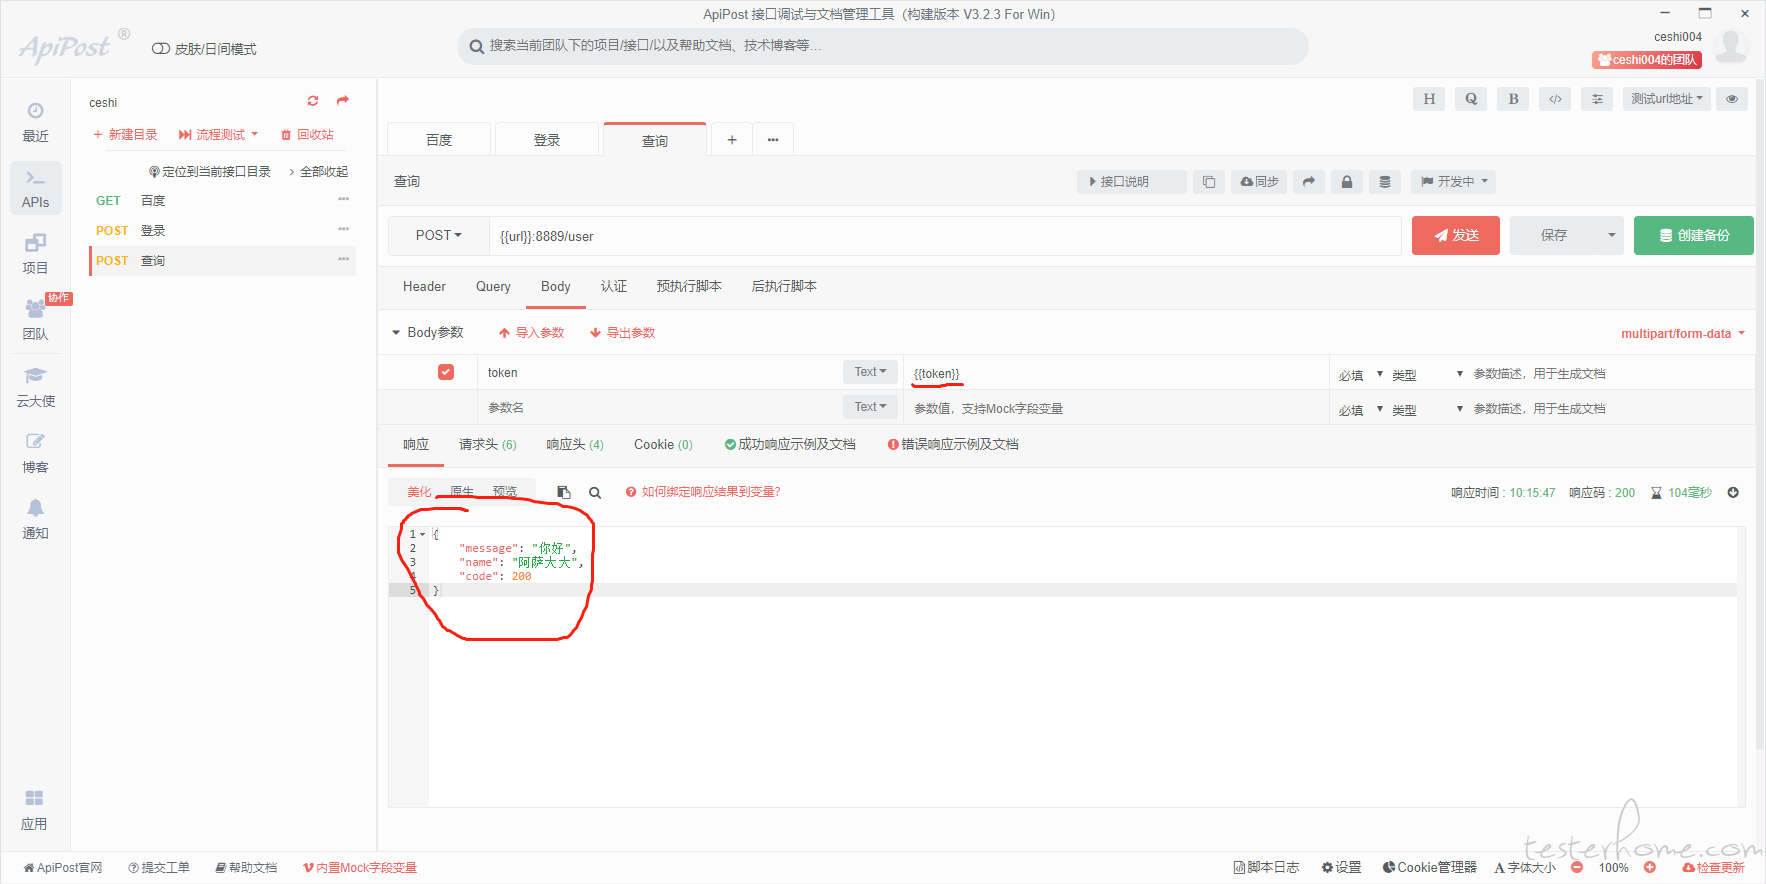The width and height of the screenshot is (1766, 884).
Task: Search in the response body
Action: pyautogui.click(x=595, y=492)
